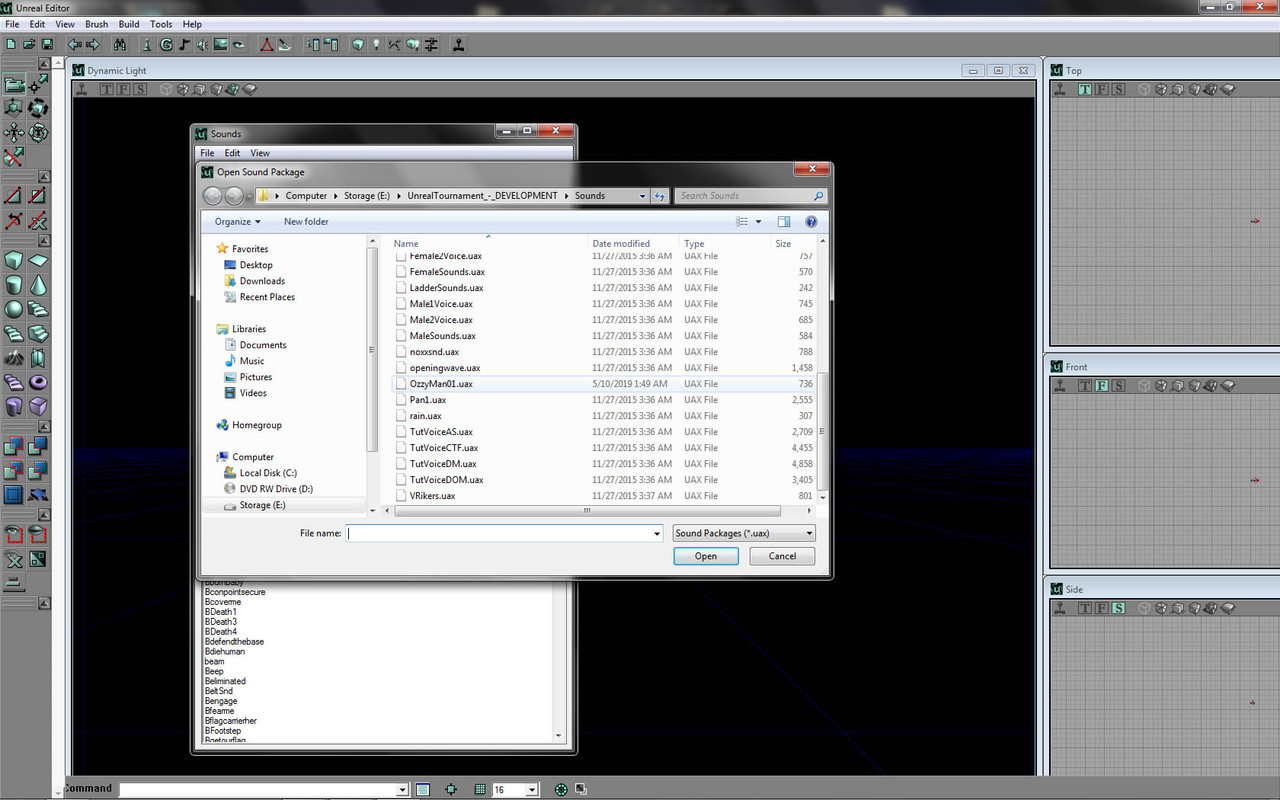Toggle Front view button in Dynamic Light viewport
1280x800 pixels.
[x=123, y=89]
